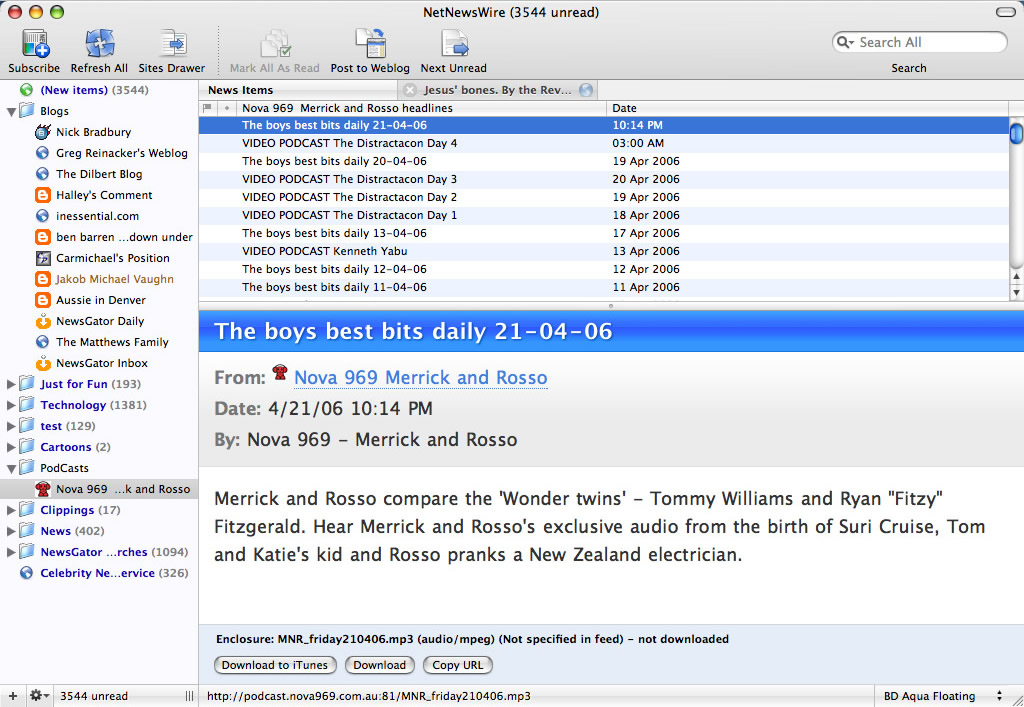1024x707 pixels.
Task: Select The Dilbert Blog feed
Action: tap(99, 174)
